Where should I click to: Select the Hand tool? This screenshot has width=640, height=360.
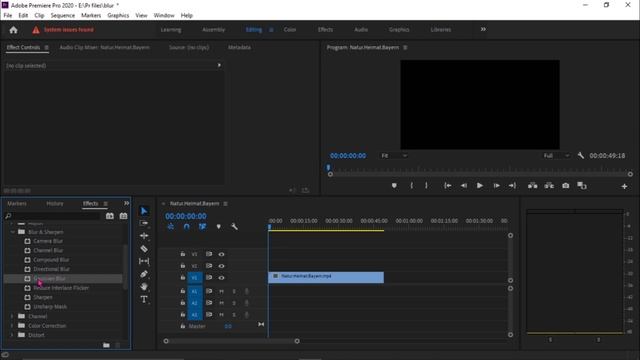[144, 287]
